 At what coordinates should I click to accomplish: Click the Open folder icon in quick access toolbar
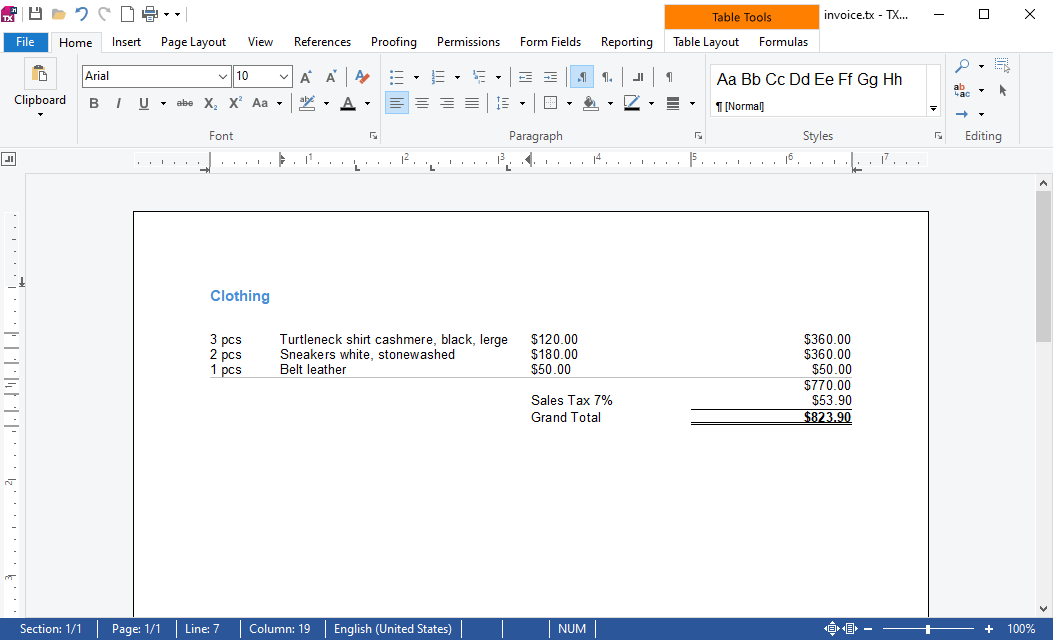click(58, 14)
